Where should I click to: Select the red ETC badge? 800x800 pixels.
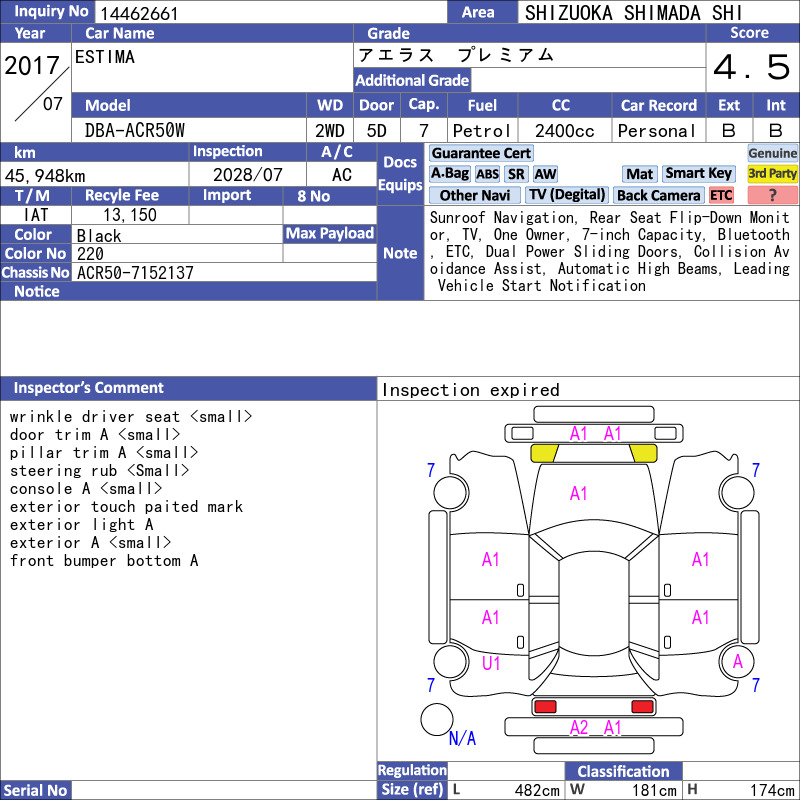(721, 195)
